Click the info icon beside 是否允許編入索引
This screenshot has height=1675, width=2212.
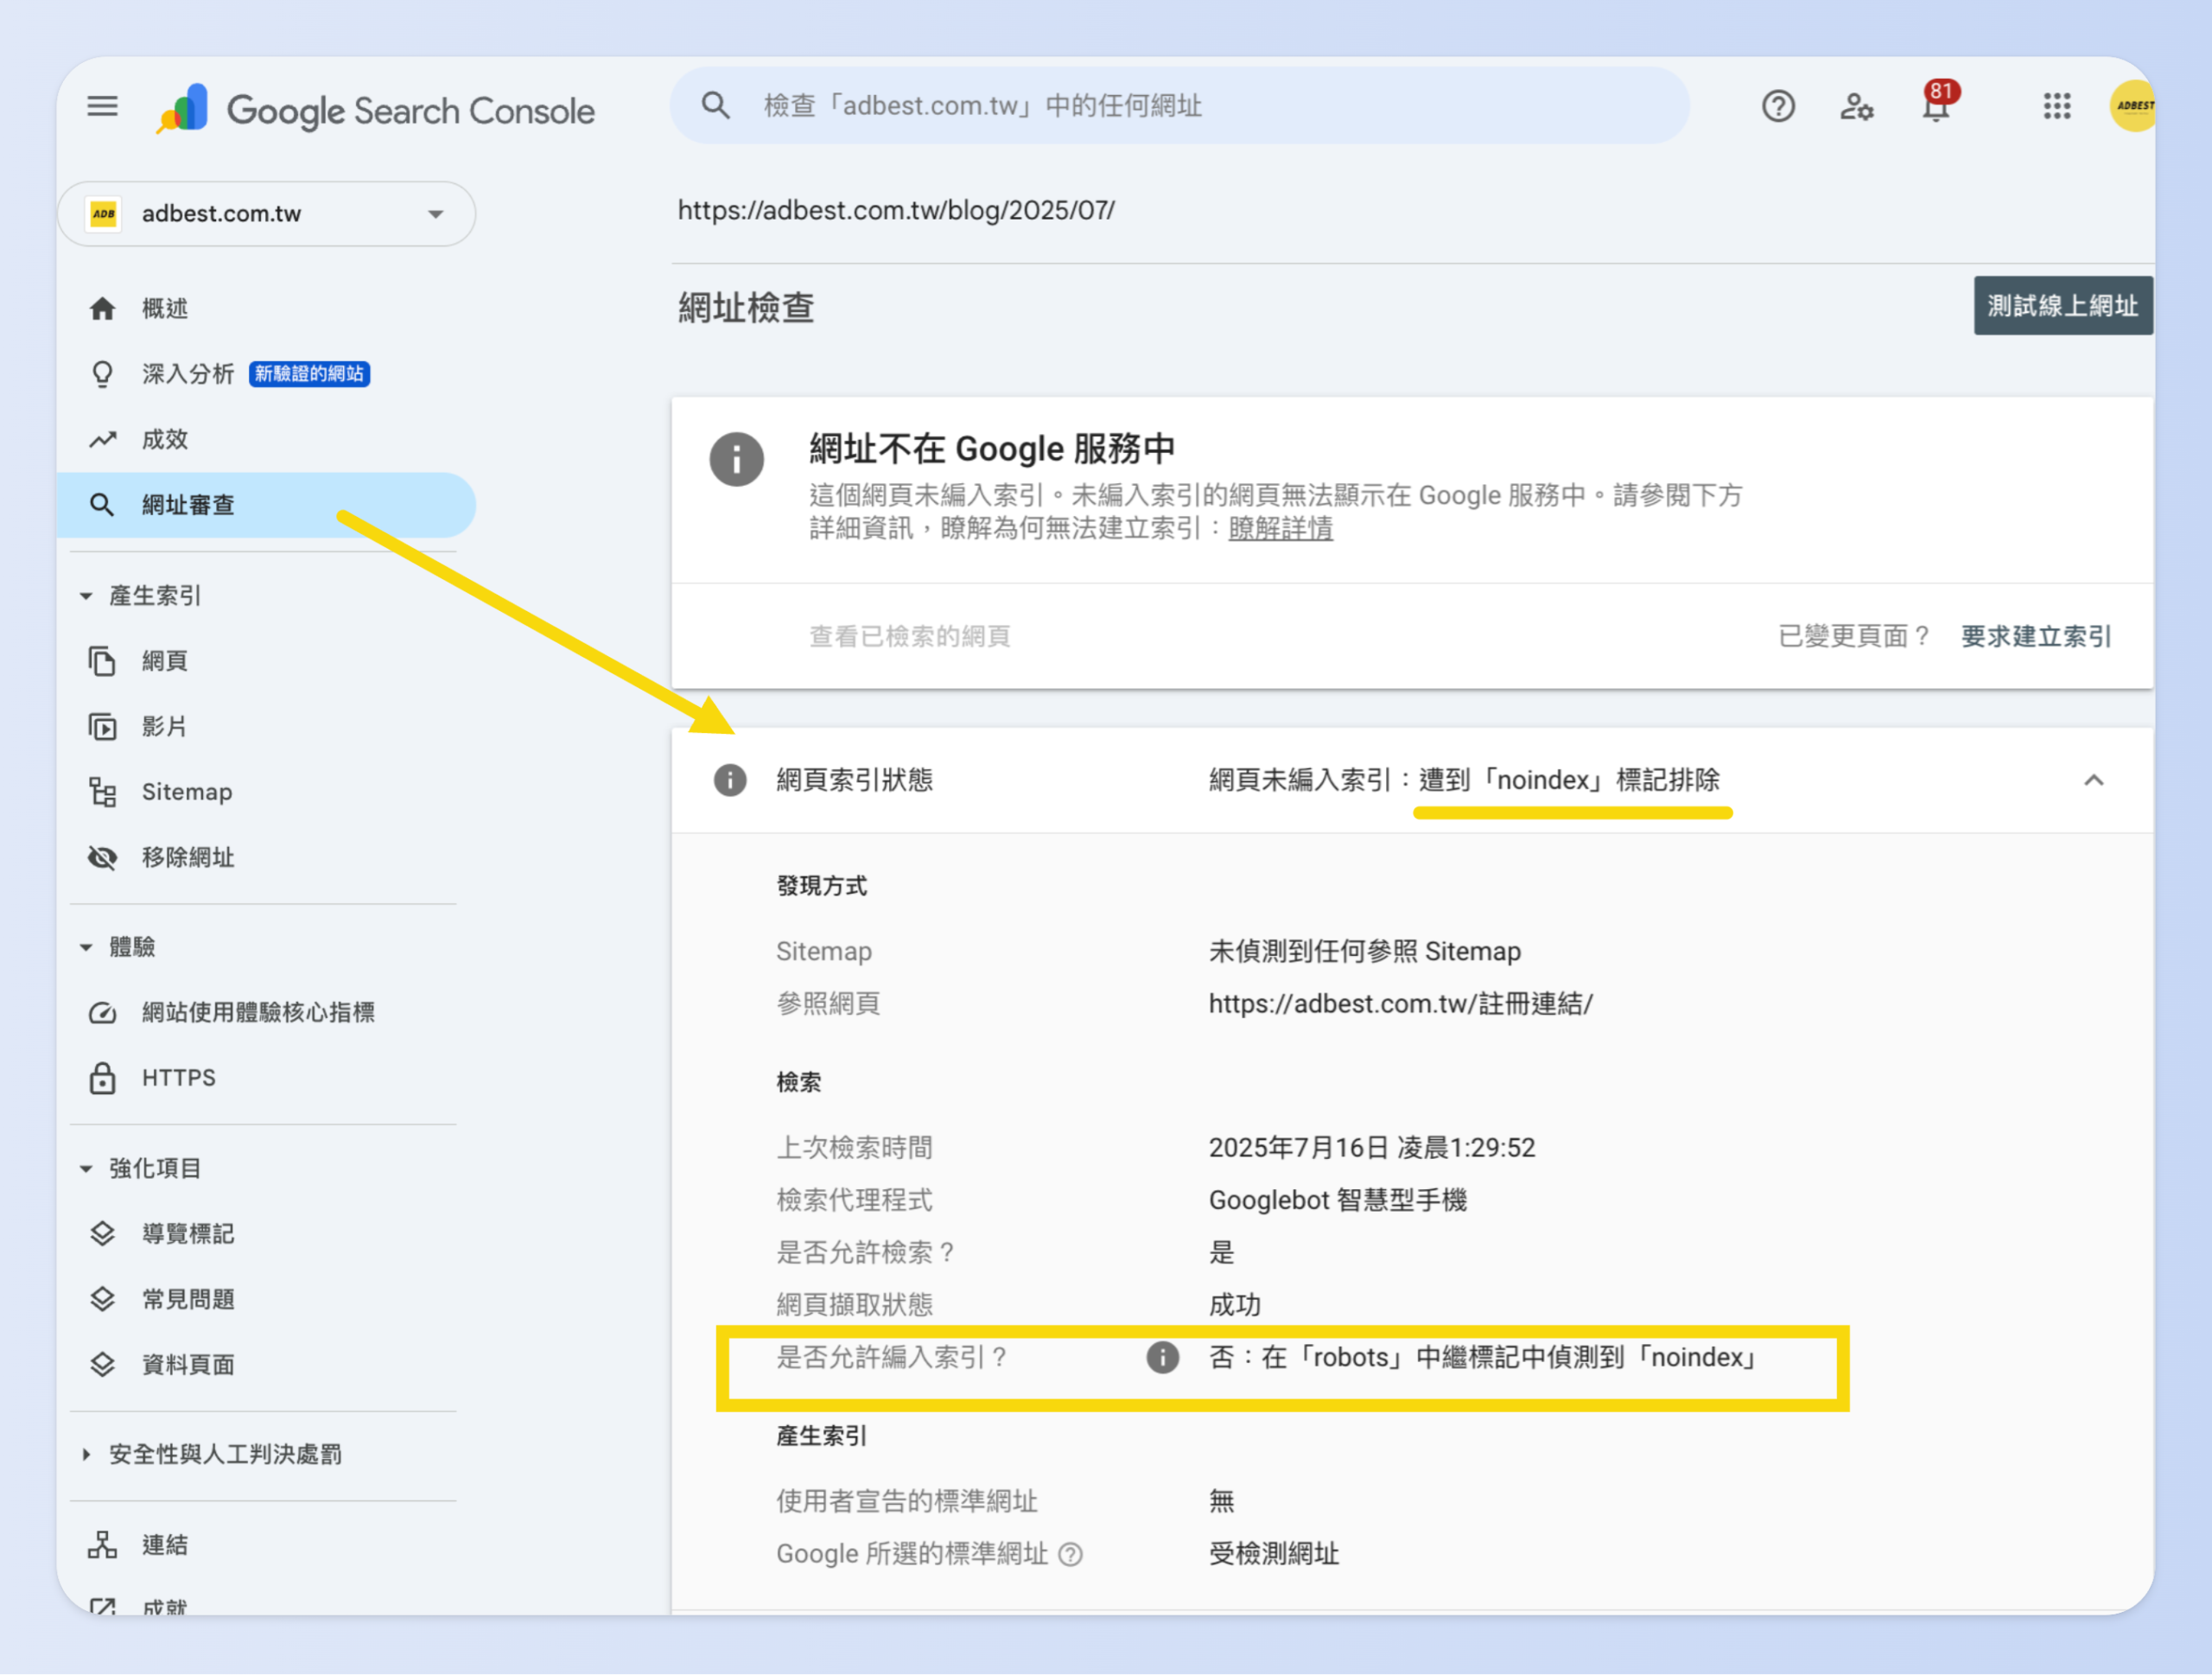(x=1162, y=1357)
